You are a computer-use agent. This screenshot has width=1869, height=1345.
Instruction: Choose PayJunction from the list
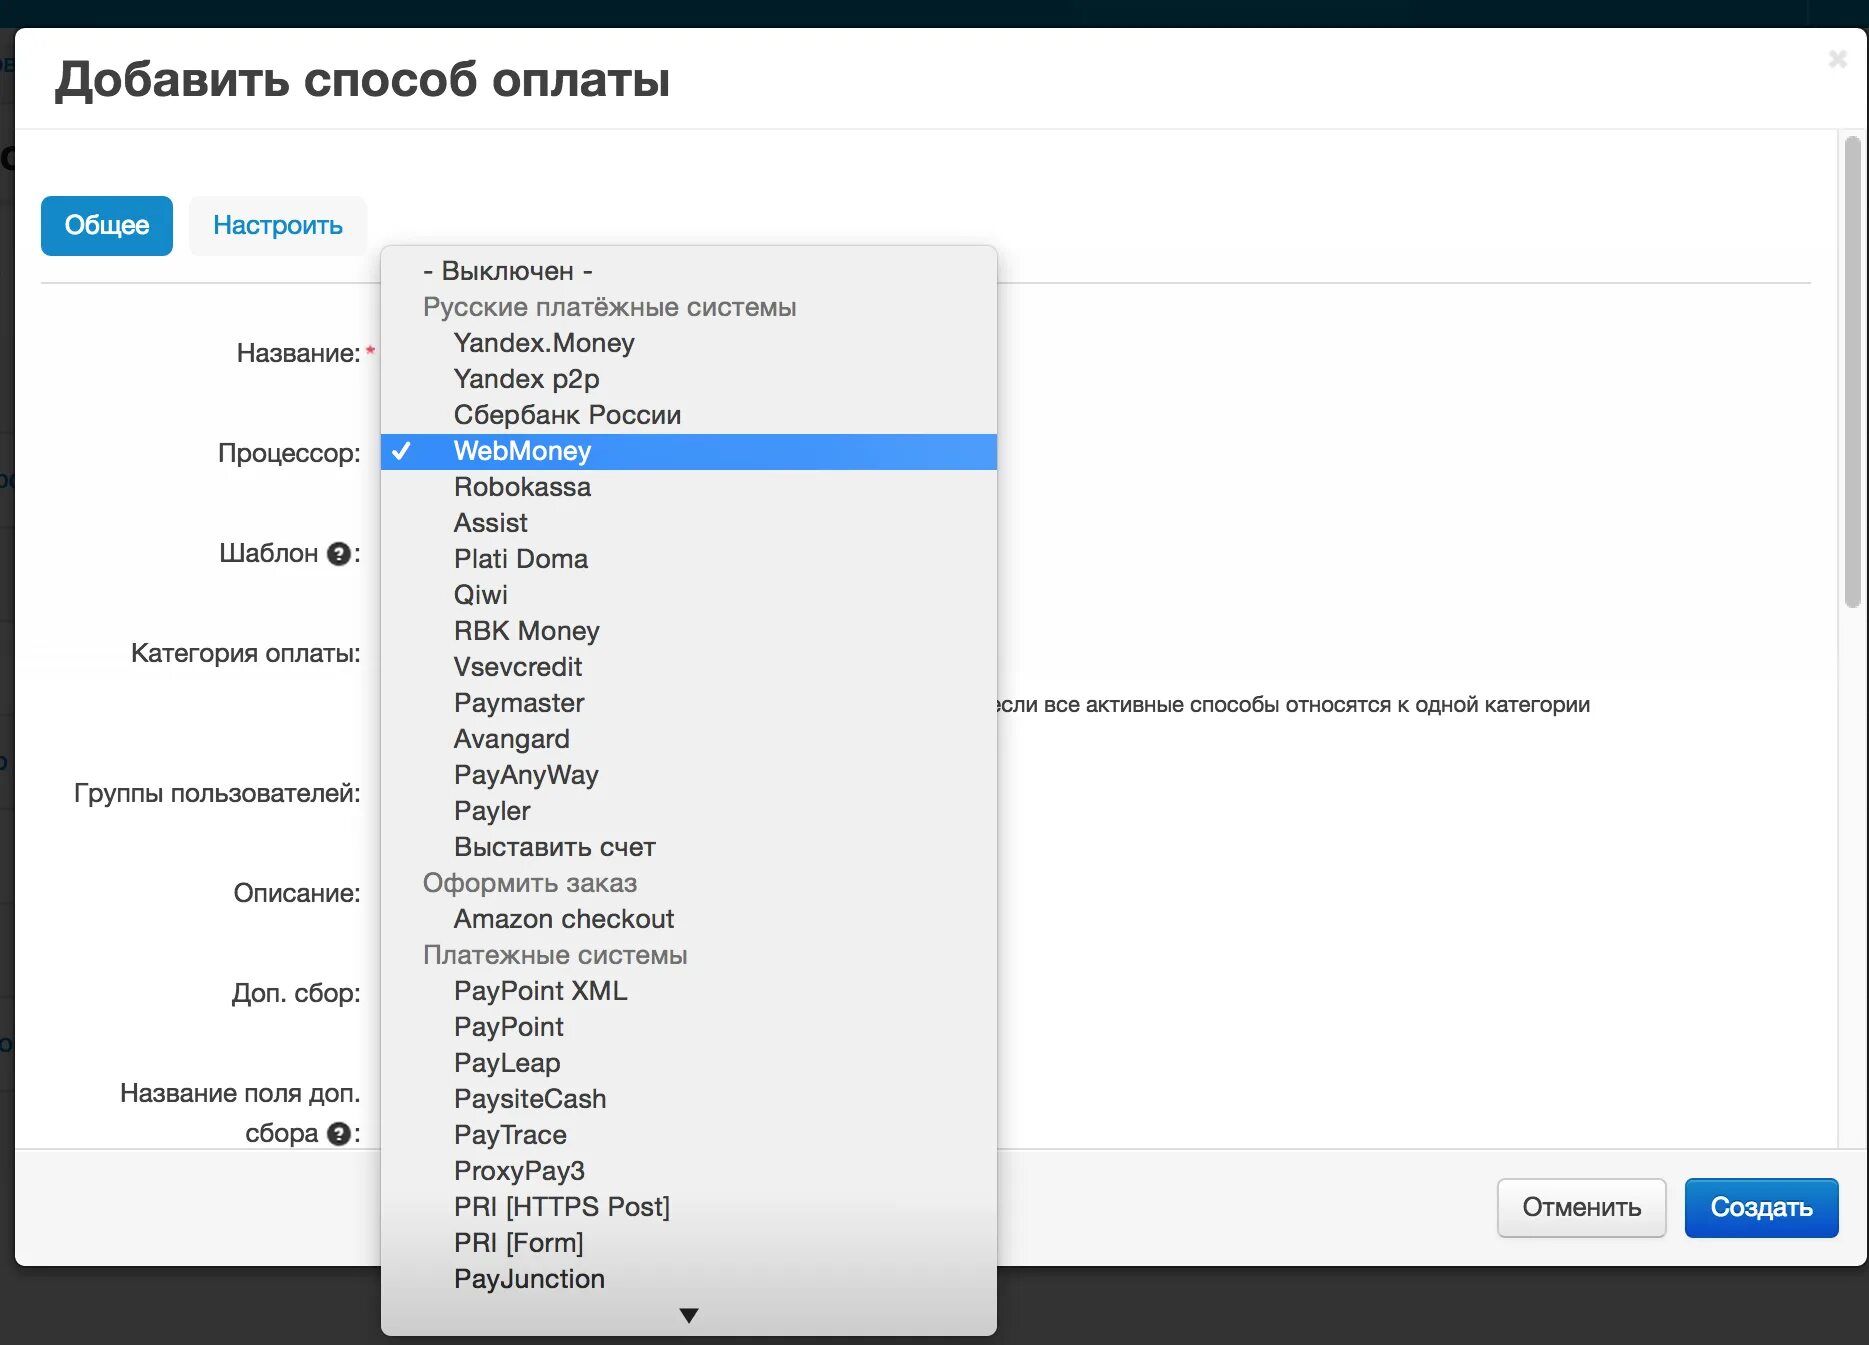click(x=689, y=1279)
